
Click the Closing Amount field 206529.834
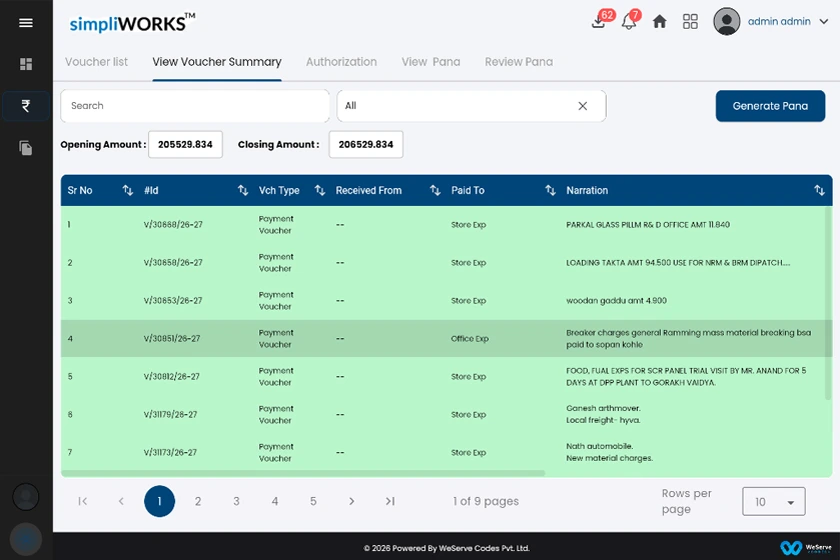click(x=366, y=144)
